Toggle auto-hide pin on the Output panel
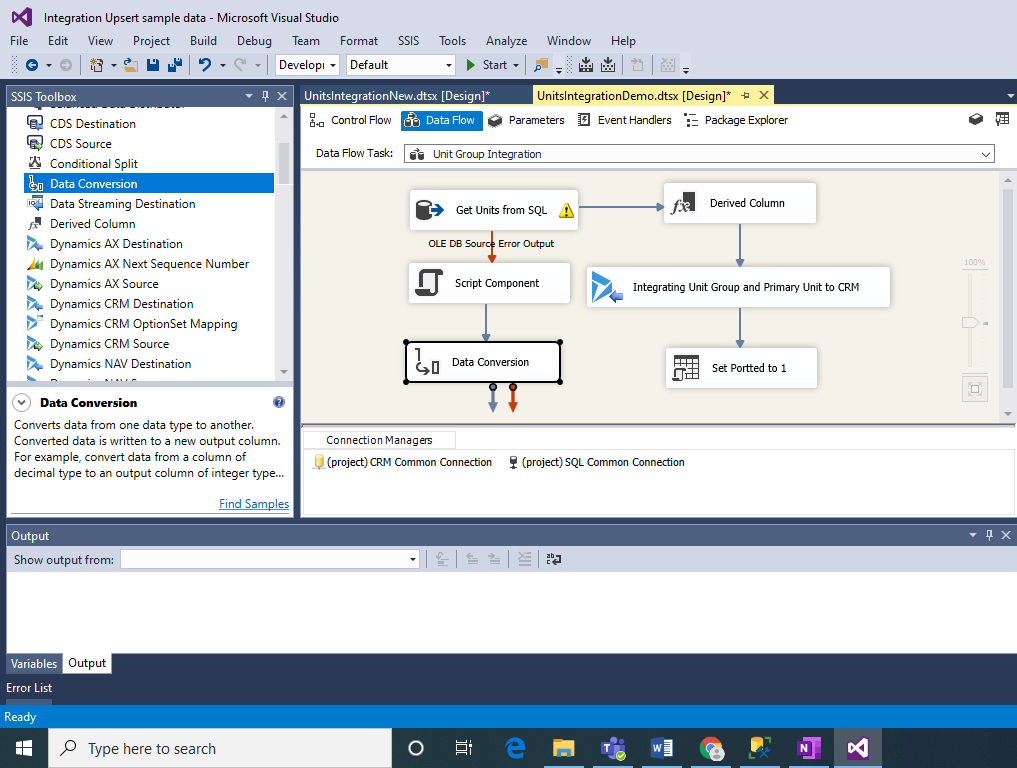This screenshot has width=1017, height=768. coord(989,535)
